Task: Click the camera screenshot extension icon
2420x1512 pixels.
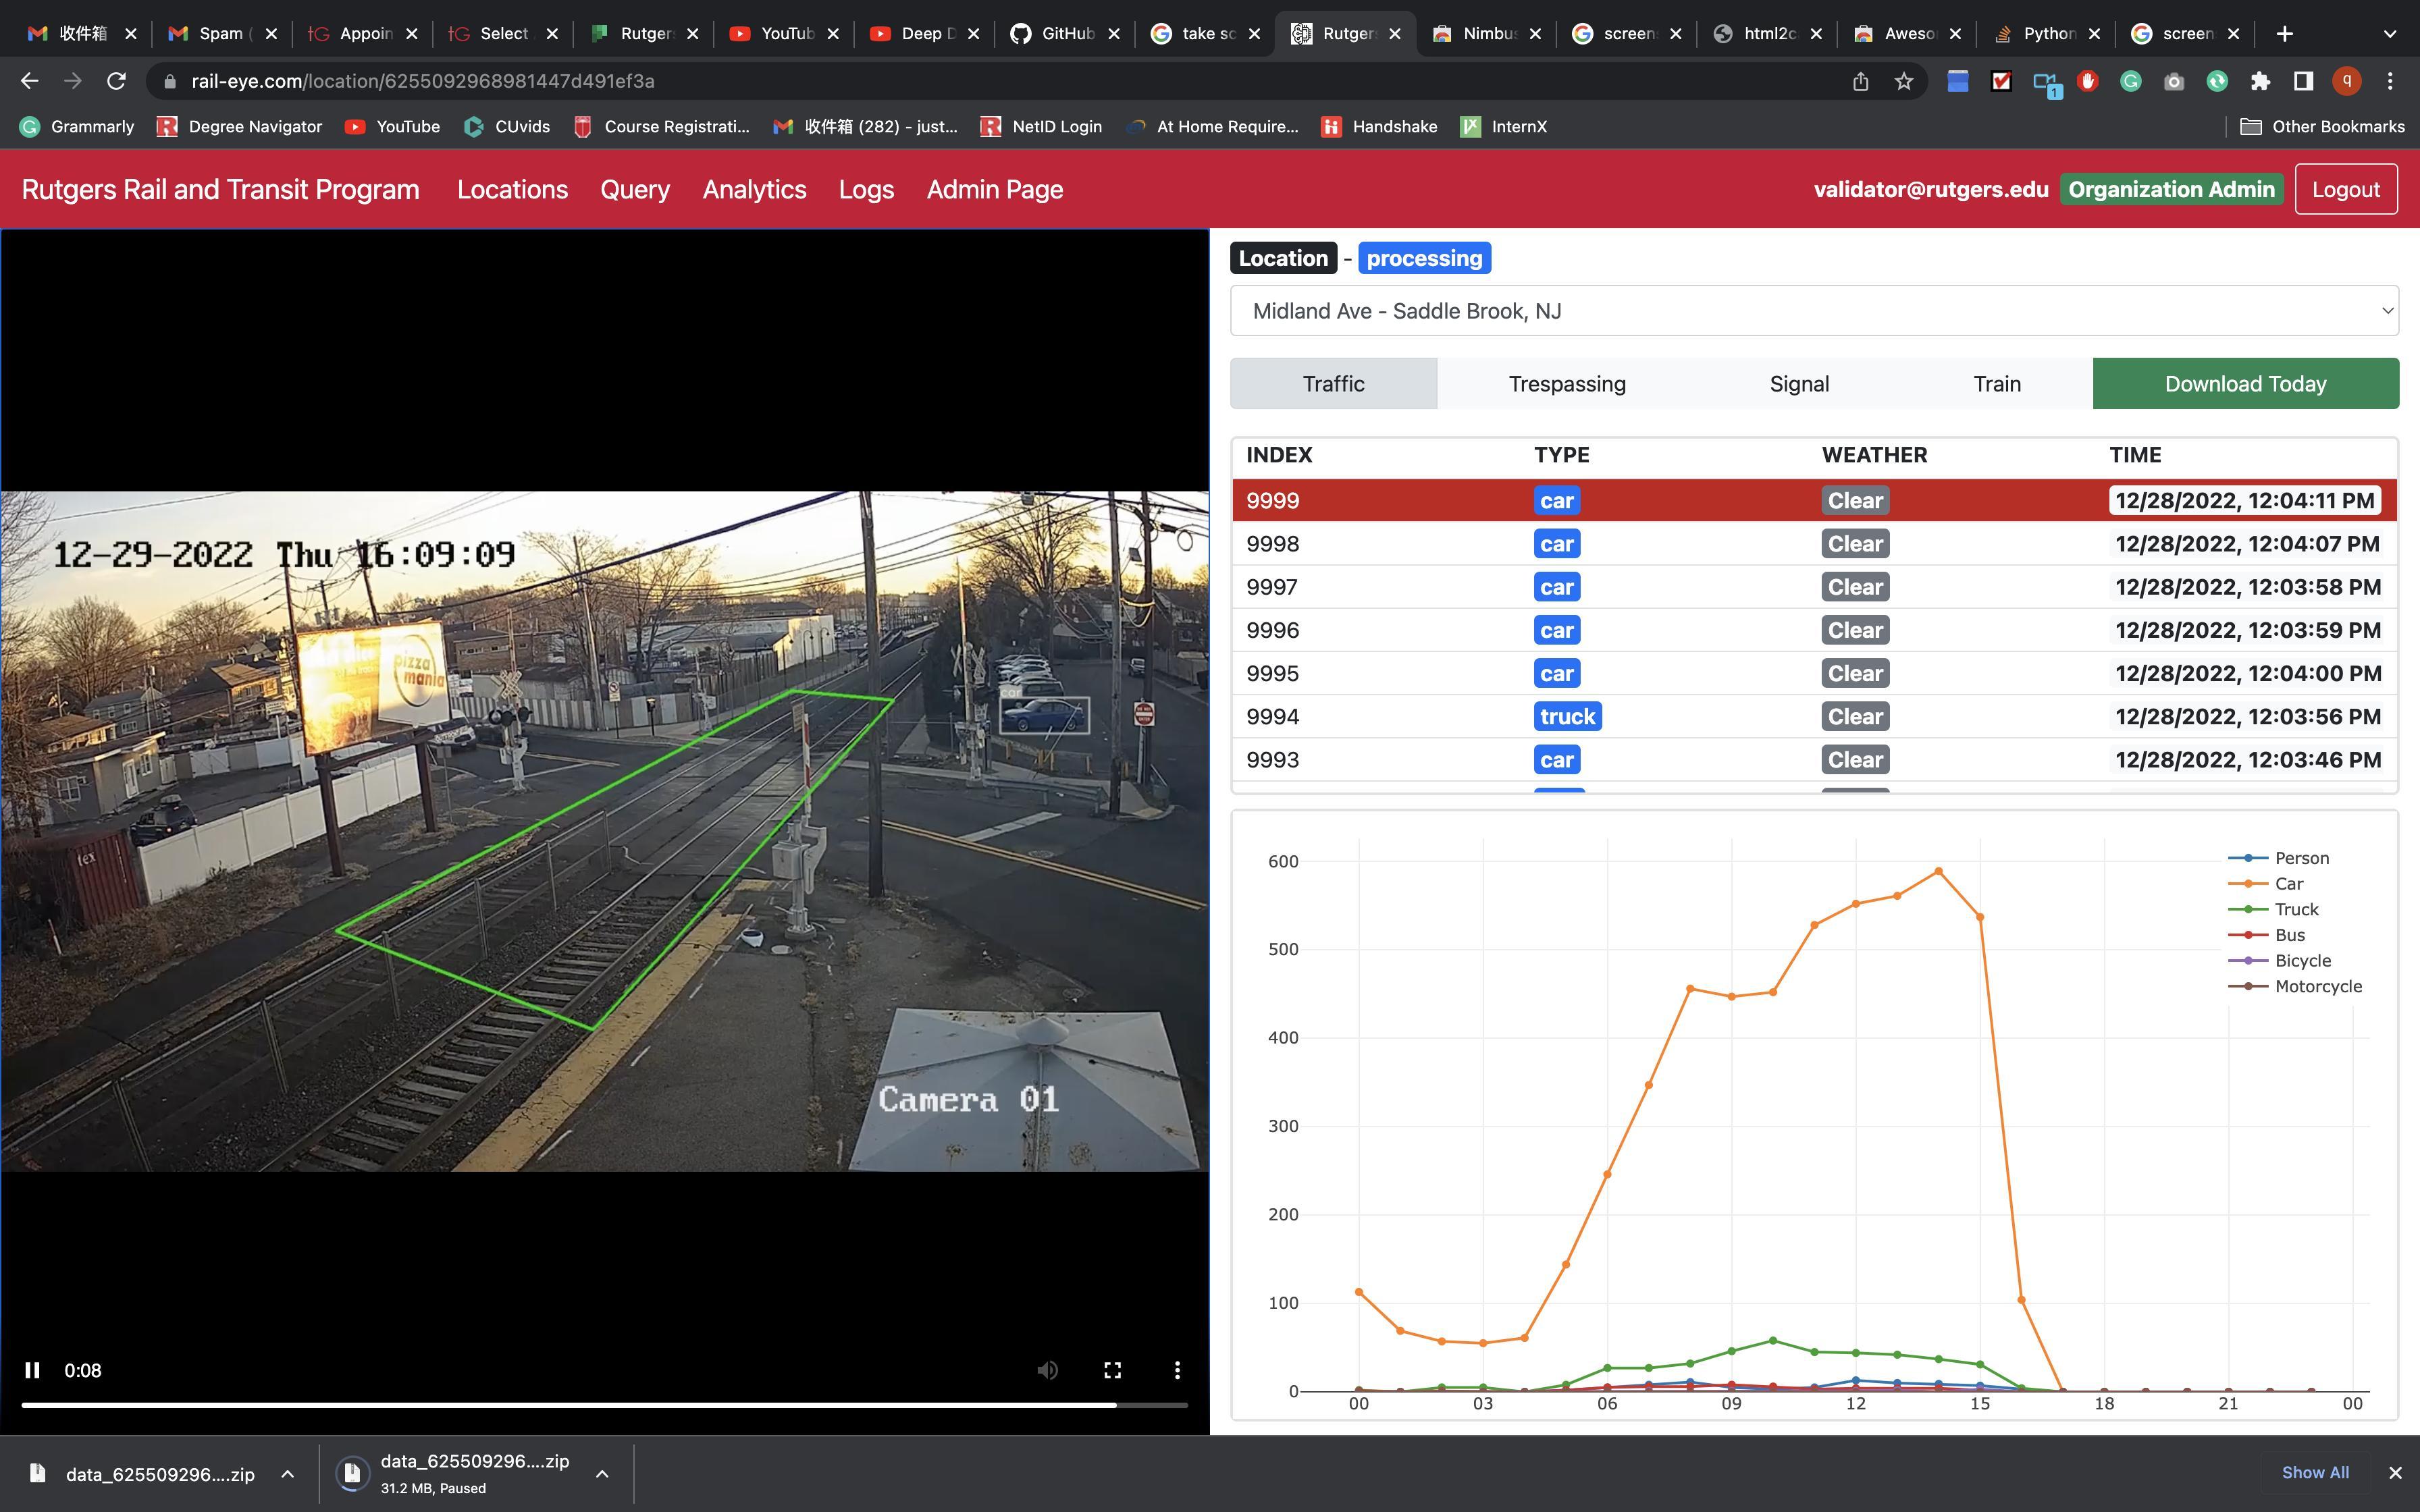Action: (x=2173, y=81)
